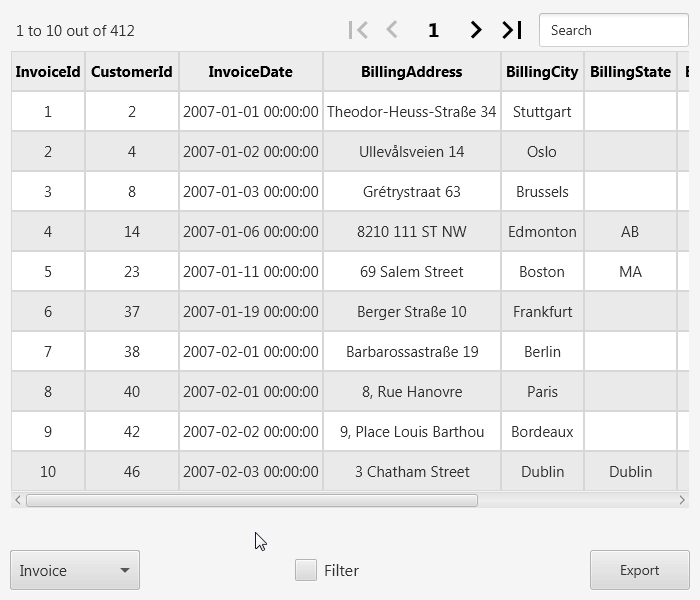Enable the Filter checkbox

307,570
